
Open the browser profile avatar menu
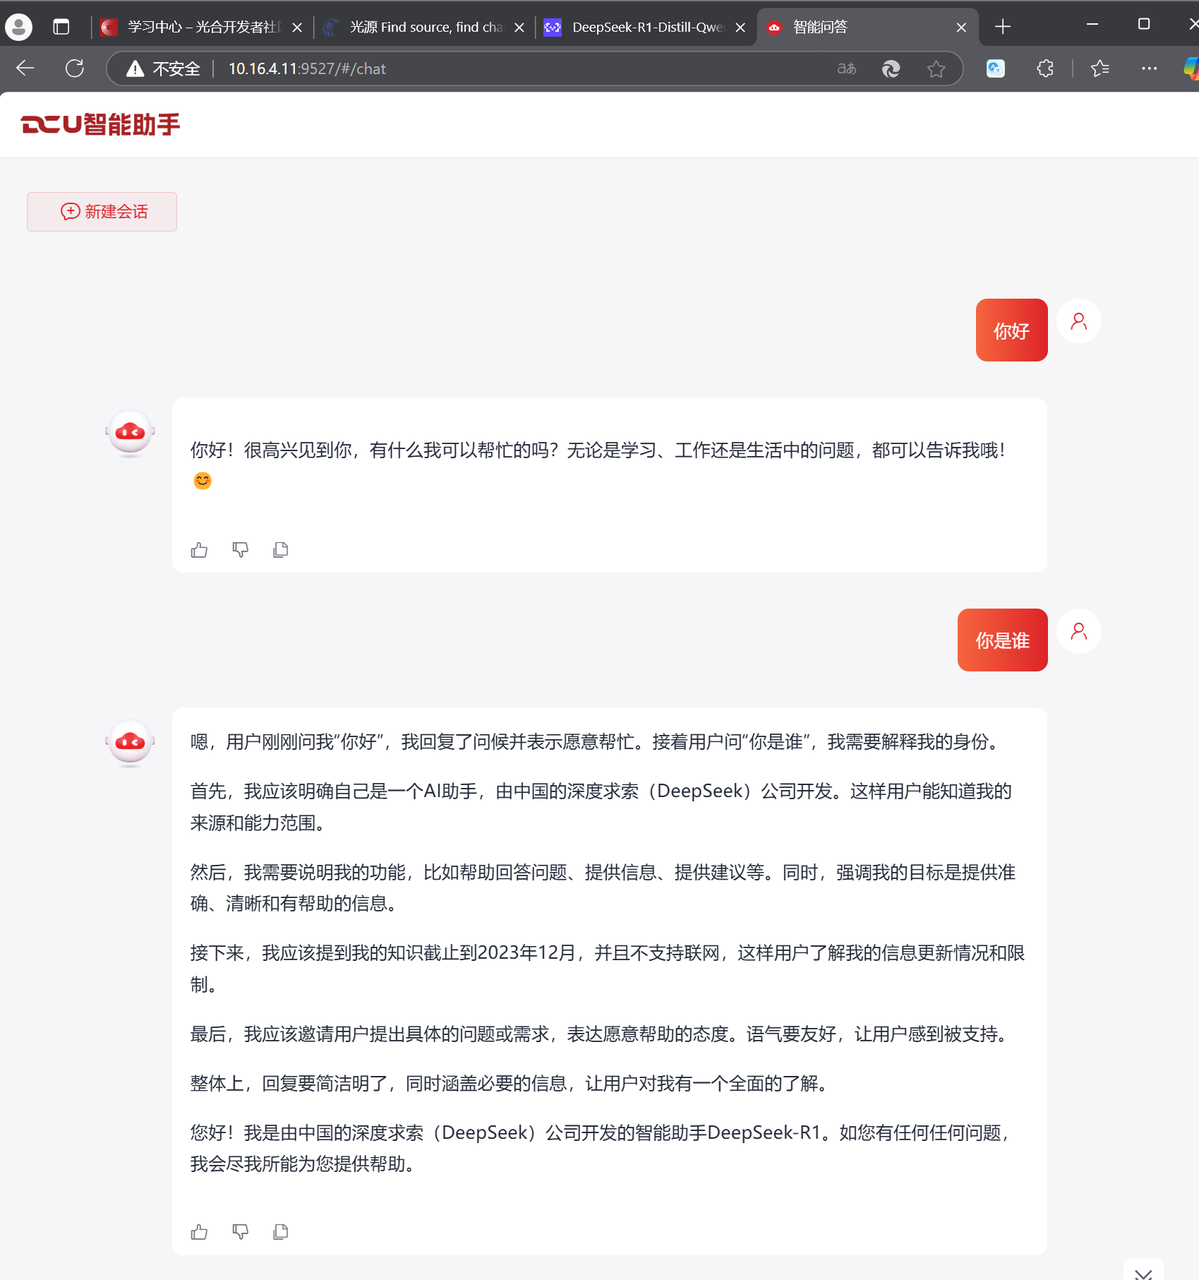coord(19,27)
